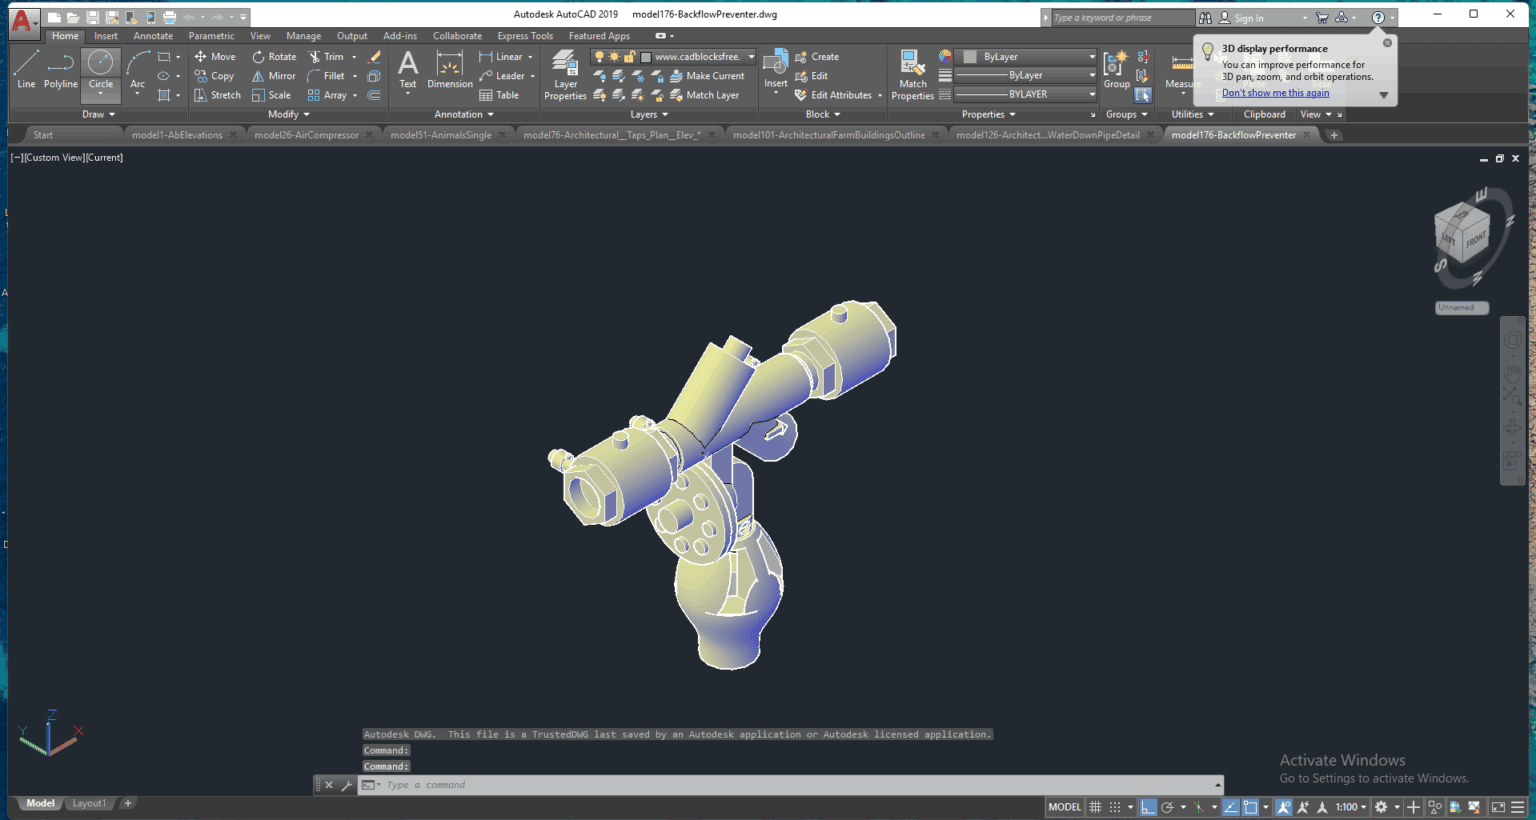Click the Match Properties tool
The height and width of the screenshot is (820, 1536).
pyautogui.click(x=912, y=72)
